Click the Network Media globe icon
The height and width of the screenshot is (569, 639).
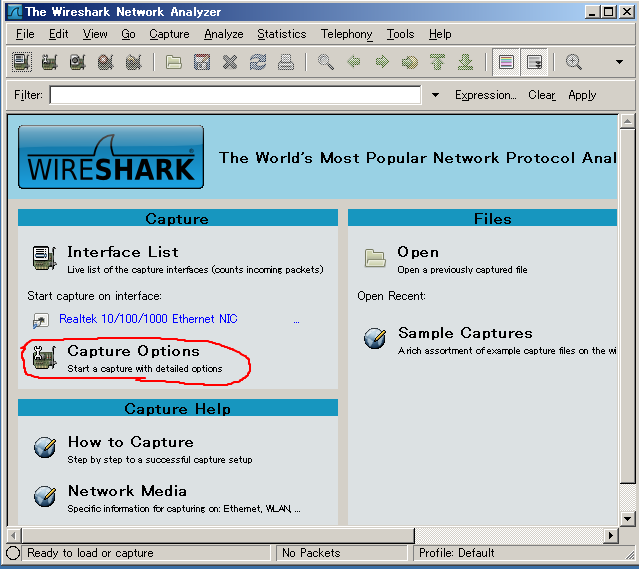coord(45,496)
